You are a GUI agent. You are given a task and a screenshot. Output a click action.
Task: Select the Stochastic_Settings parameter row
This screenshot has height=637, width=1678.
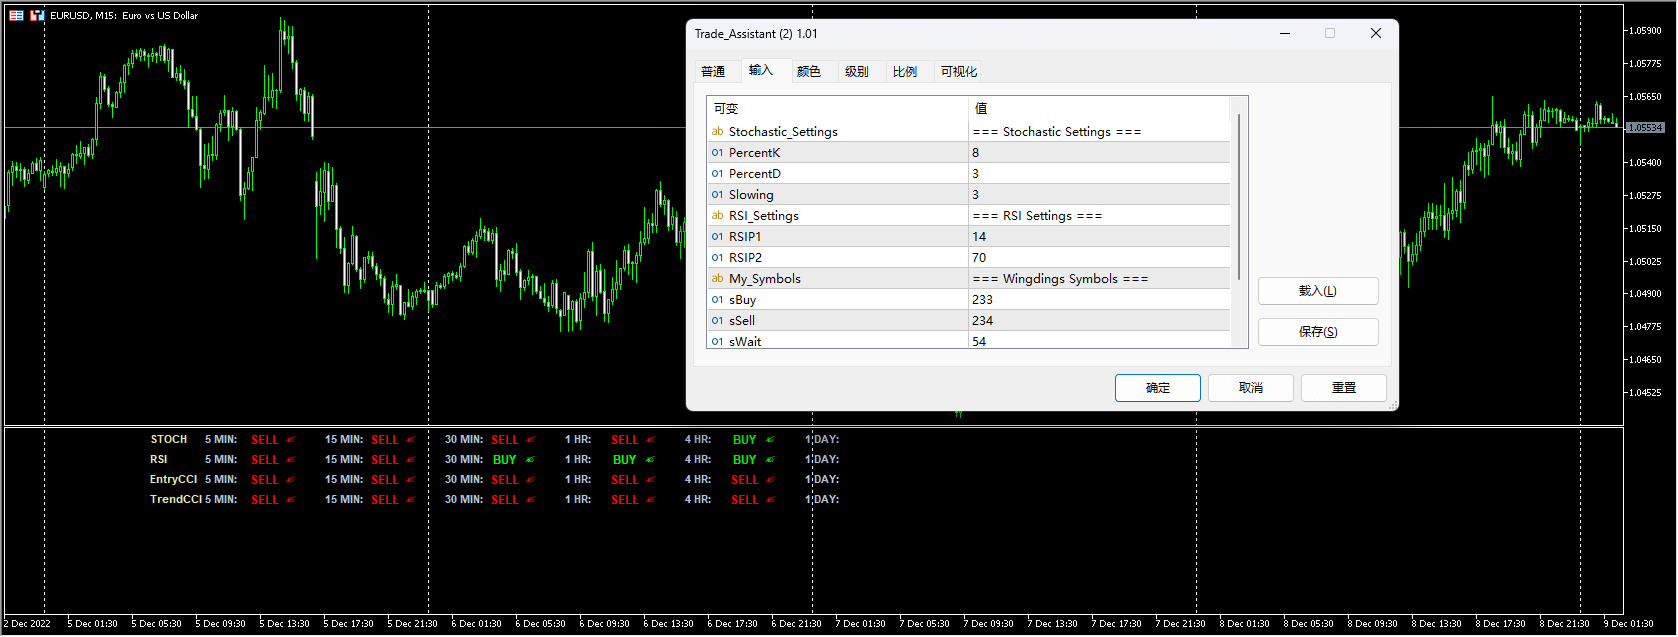pyautogui.click(x=968, y=132)
